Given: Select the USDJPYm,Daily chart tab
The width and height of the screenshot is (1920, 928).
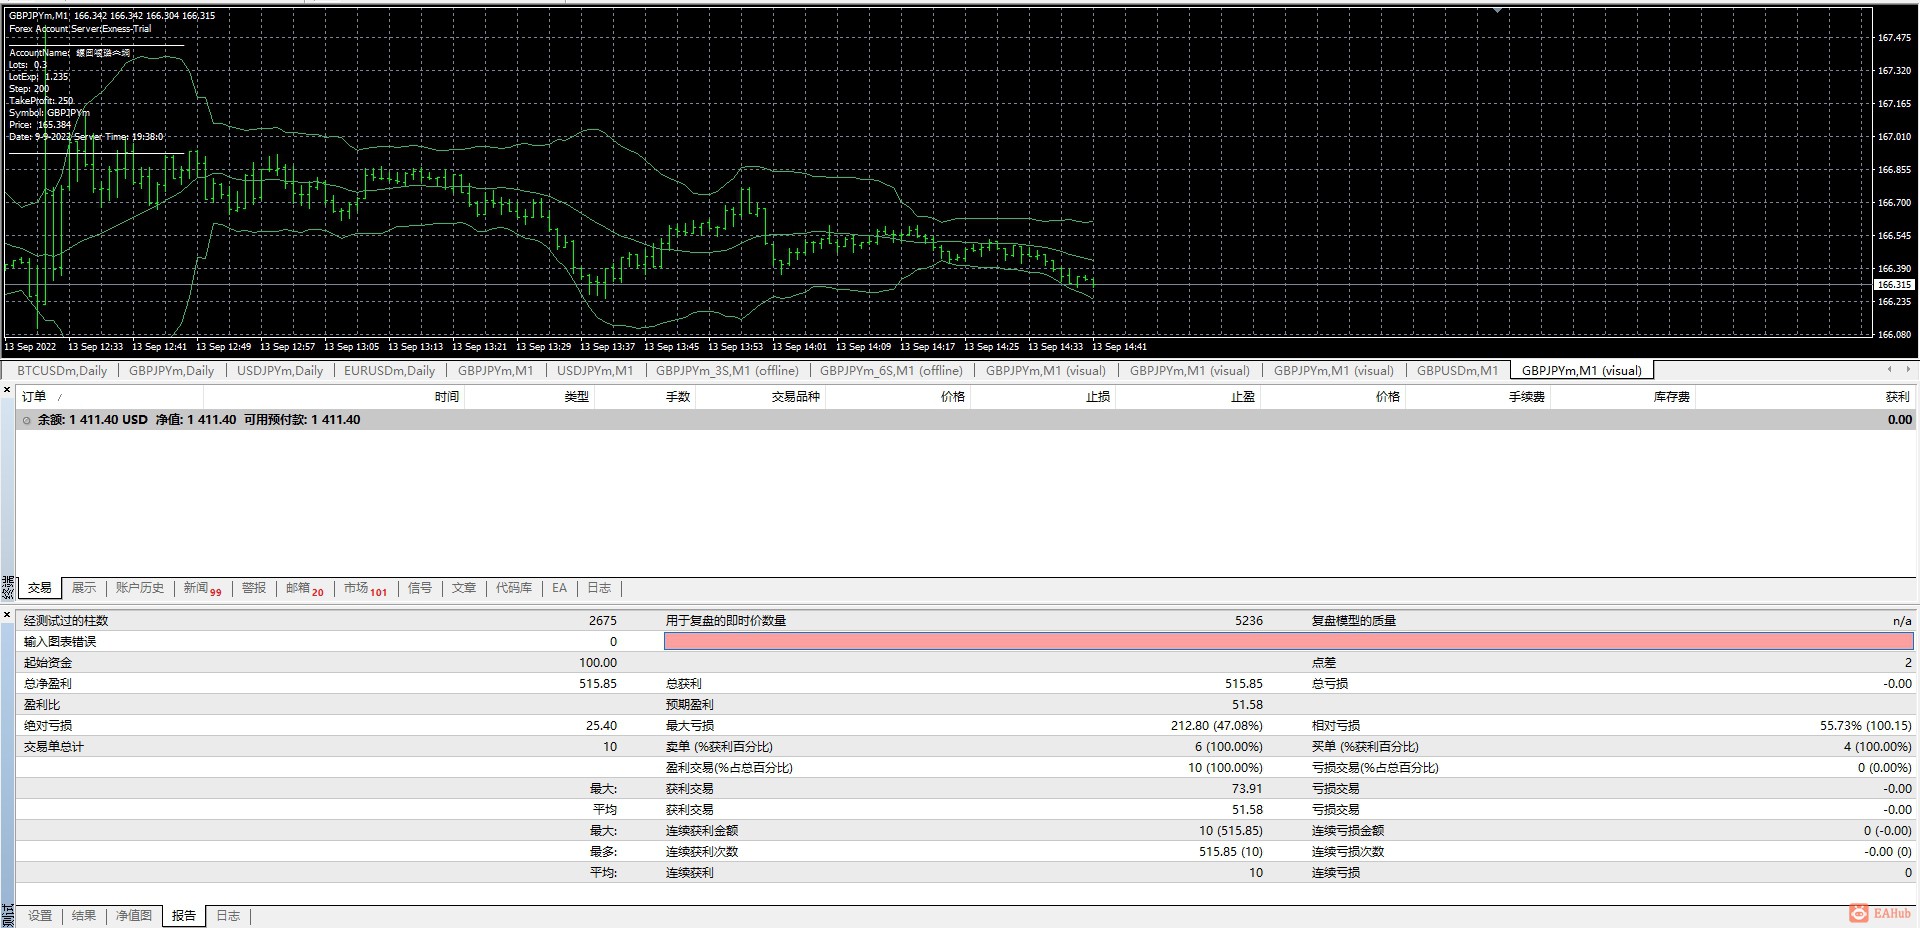Looking at the screenshot, I should pyautogui.click(x=279, y=370).
